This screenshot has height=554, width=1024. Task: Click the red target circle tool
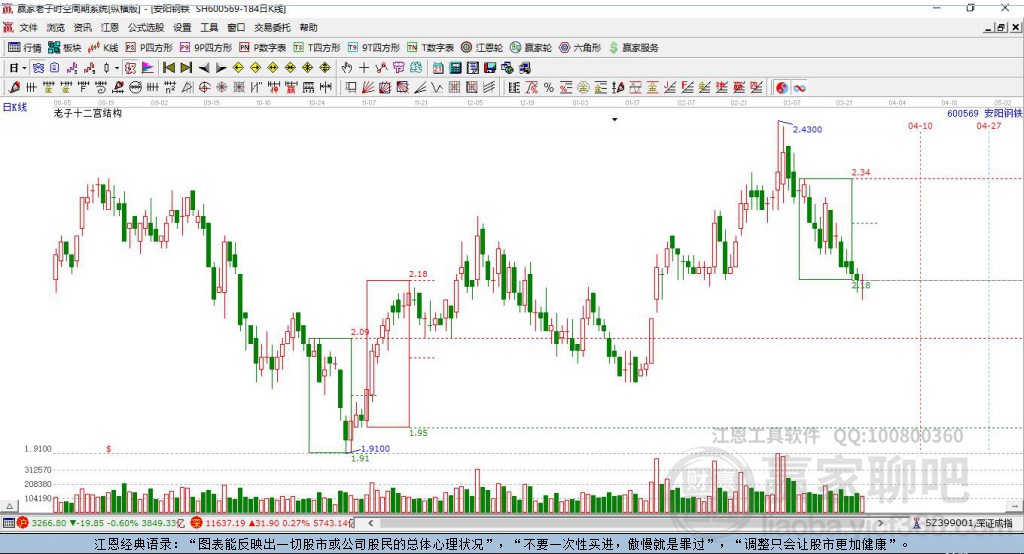(204, 88)
